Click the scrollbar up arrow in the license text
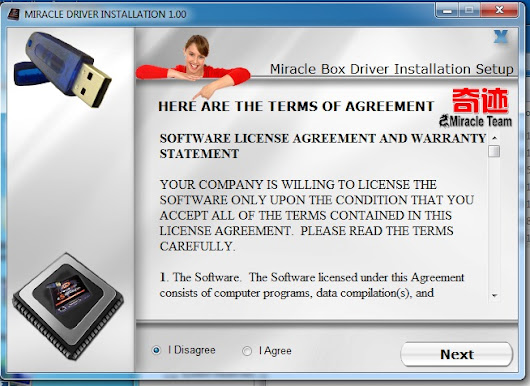This screenshot has width=530, height=386. click(495, 138)
